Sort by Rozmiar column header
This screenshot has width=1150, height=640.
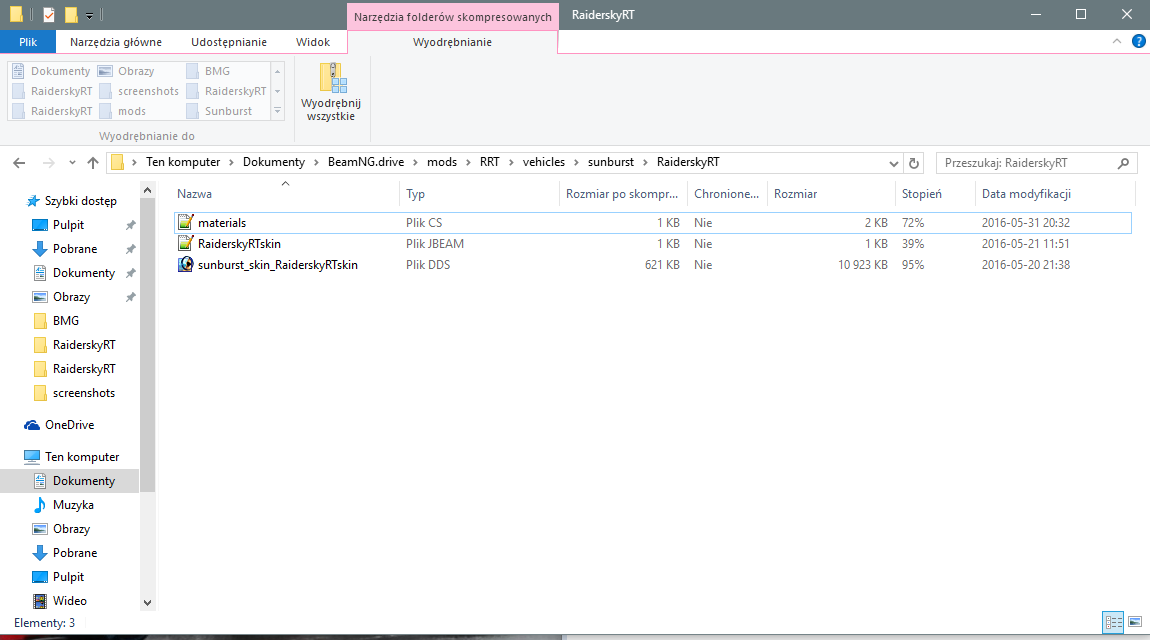[x=795, y=194]
